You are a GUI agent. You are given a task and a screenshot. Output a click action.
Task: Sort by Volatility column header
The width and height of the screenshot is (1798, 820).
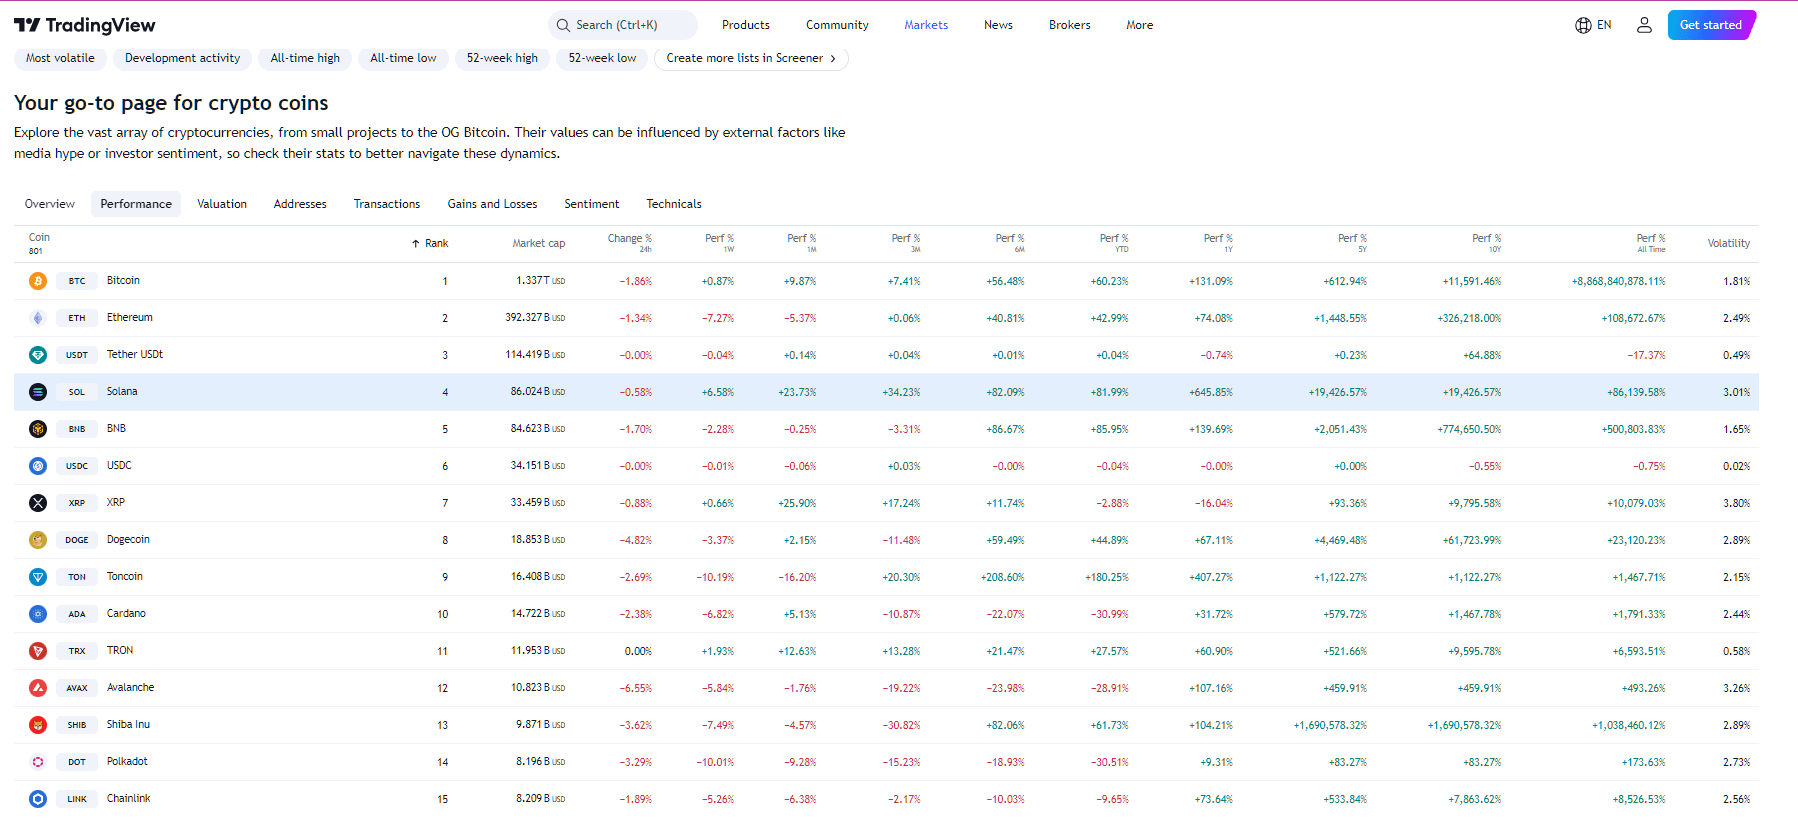point(1728,244)
